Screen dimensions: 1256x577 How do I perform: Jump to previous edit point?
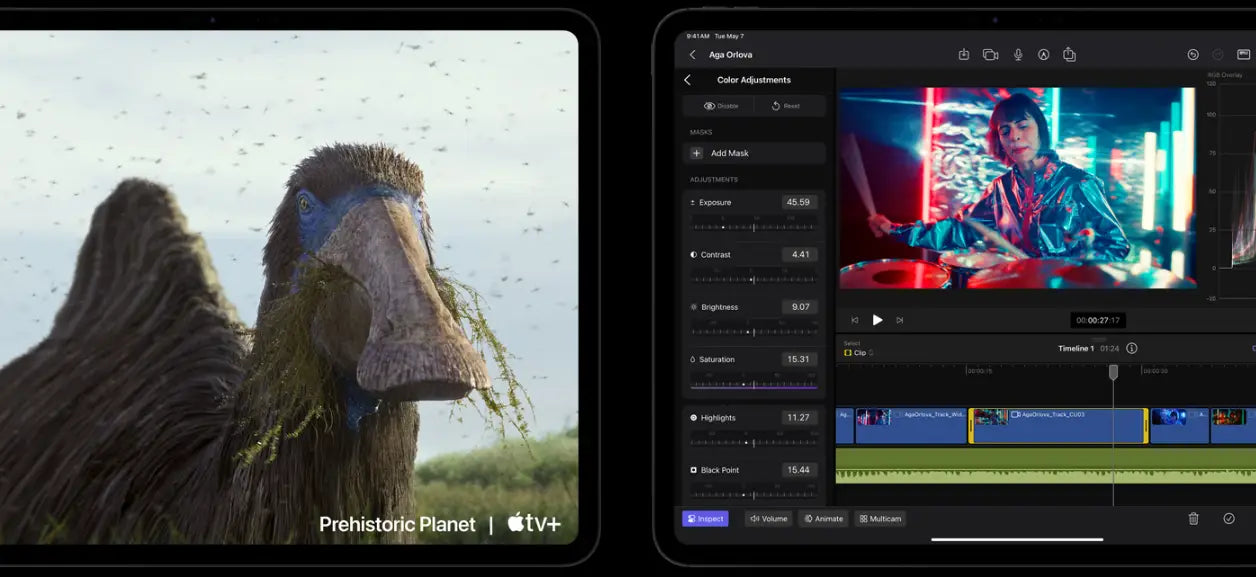point(854,320)
